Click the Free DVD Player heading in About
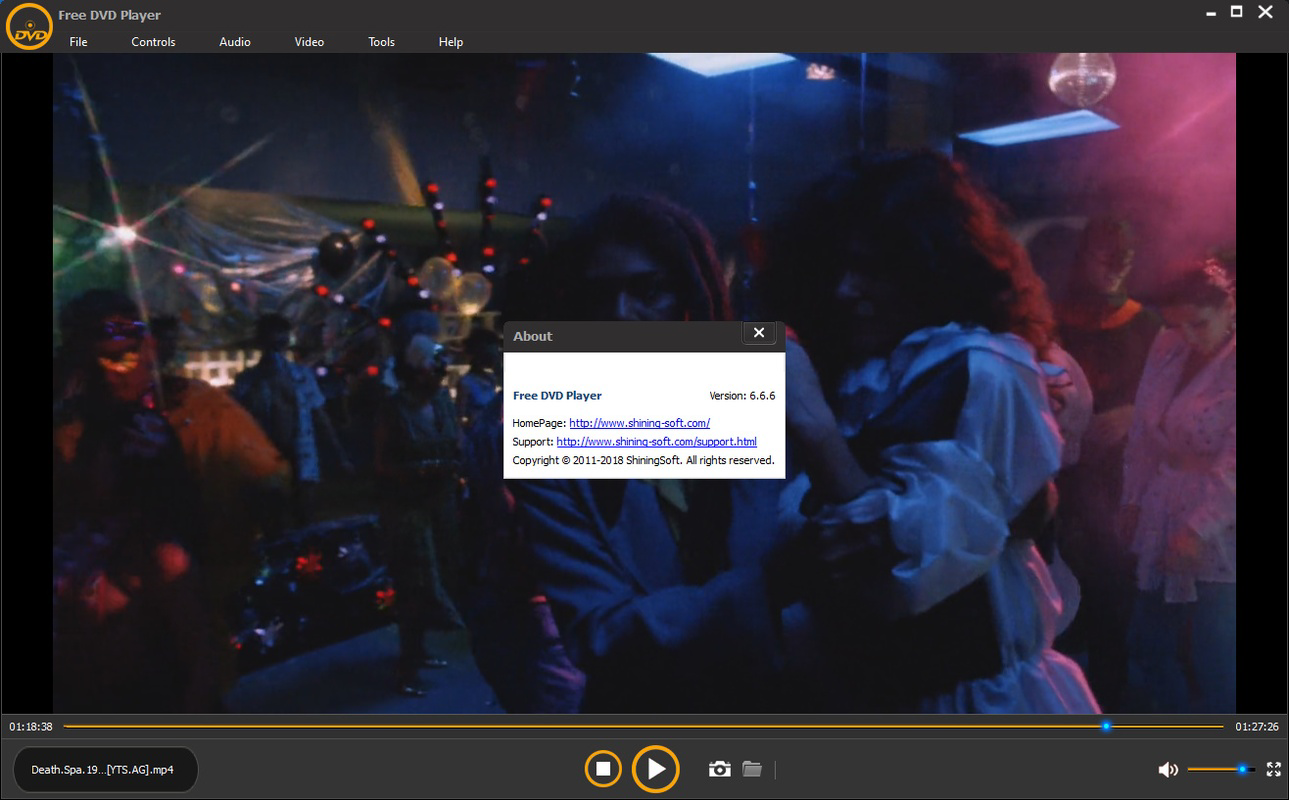The height and width of the screenshot is (800, 1289). click(557, 396)
